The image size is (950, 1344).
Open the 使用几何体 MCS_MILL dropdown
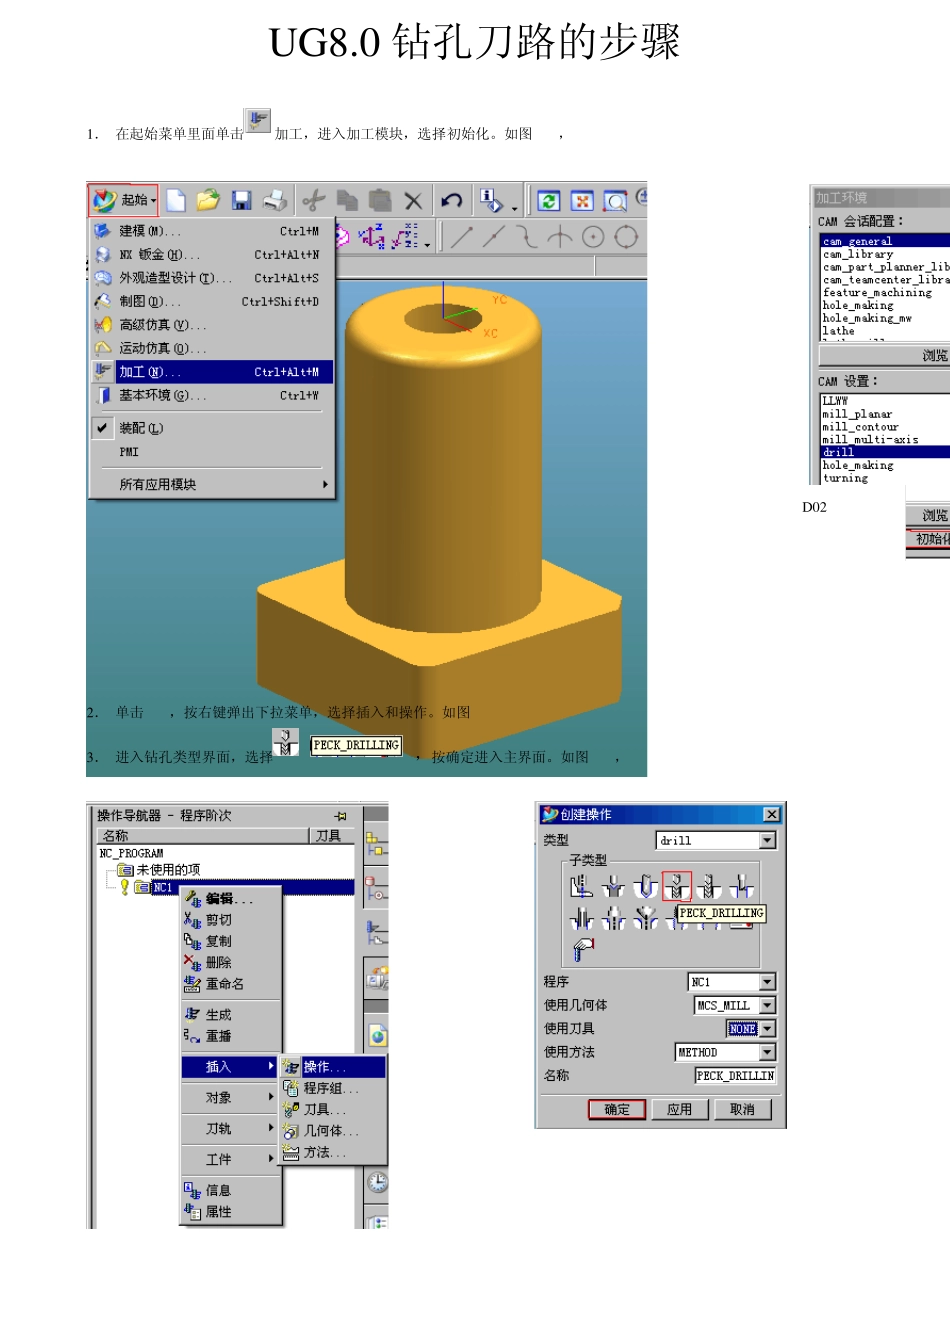(767, 1005)
